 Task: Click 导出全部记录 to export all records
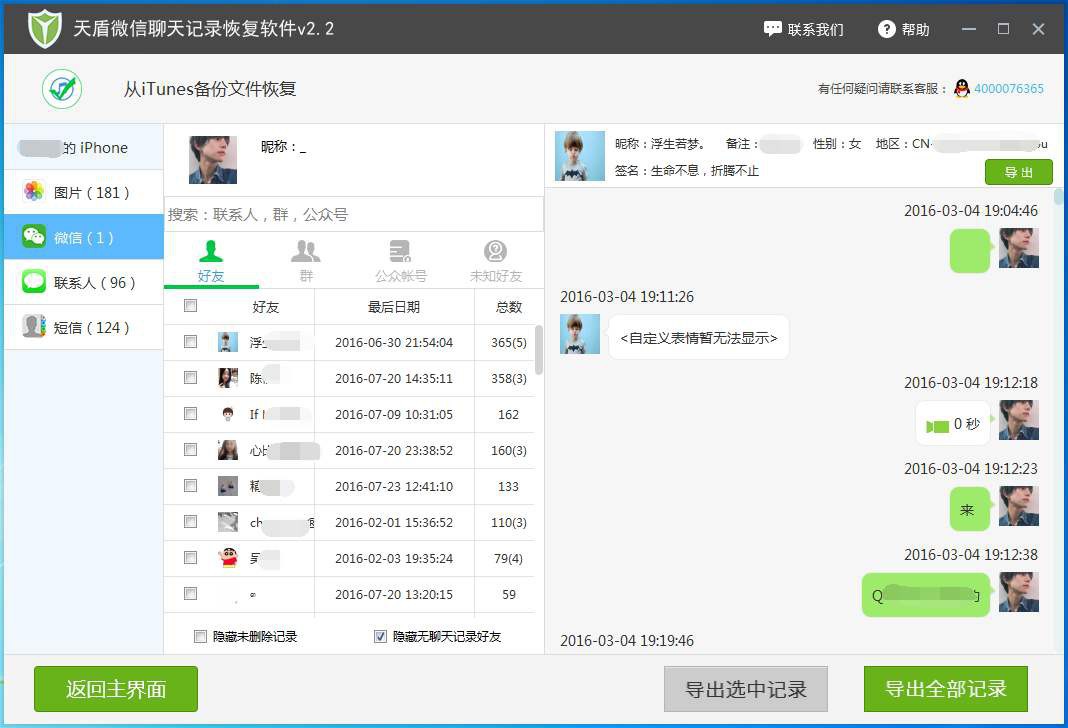944,688
